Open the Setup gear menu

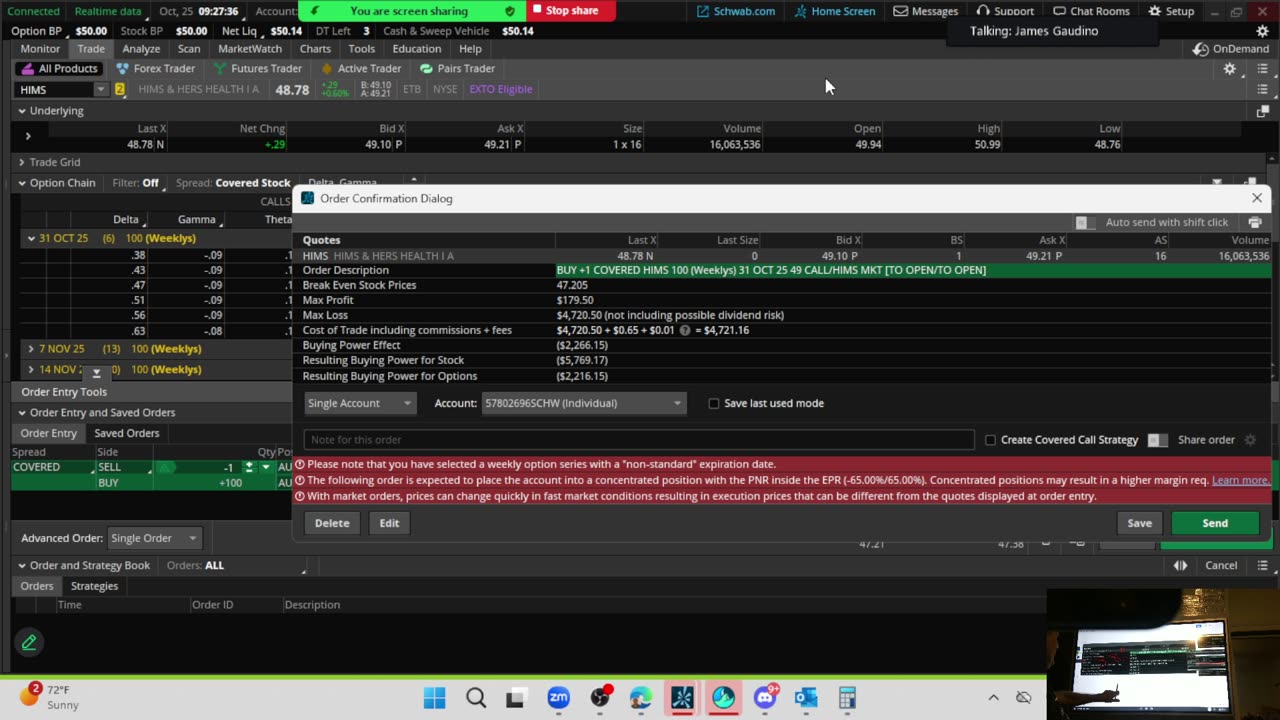pos(1171,11)
